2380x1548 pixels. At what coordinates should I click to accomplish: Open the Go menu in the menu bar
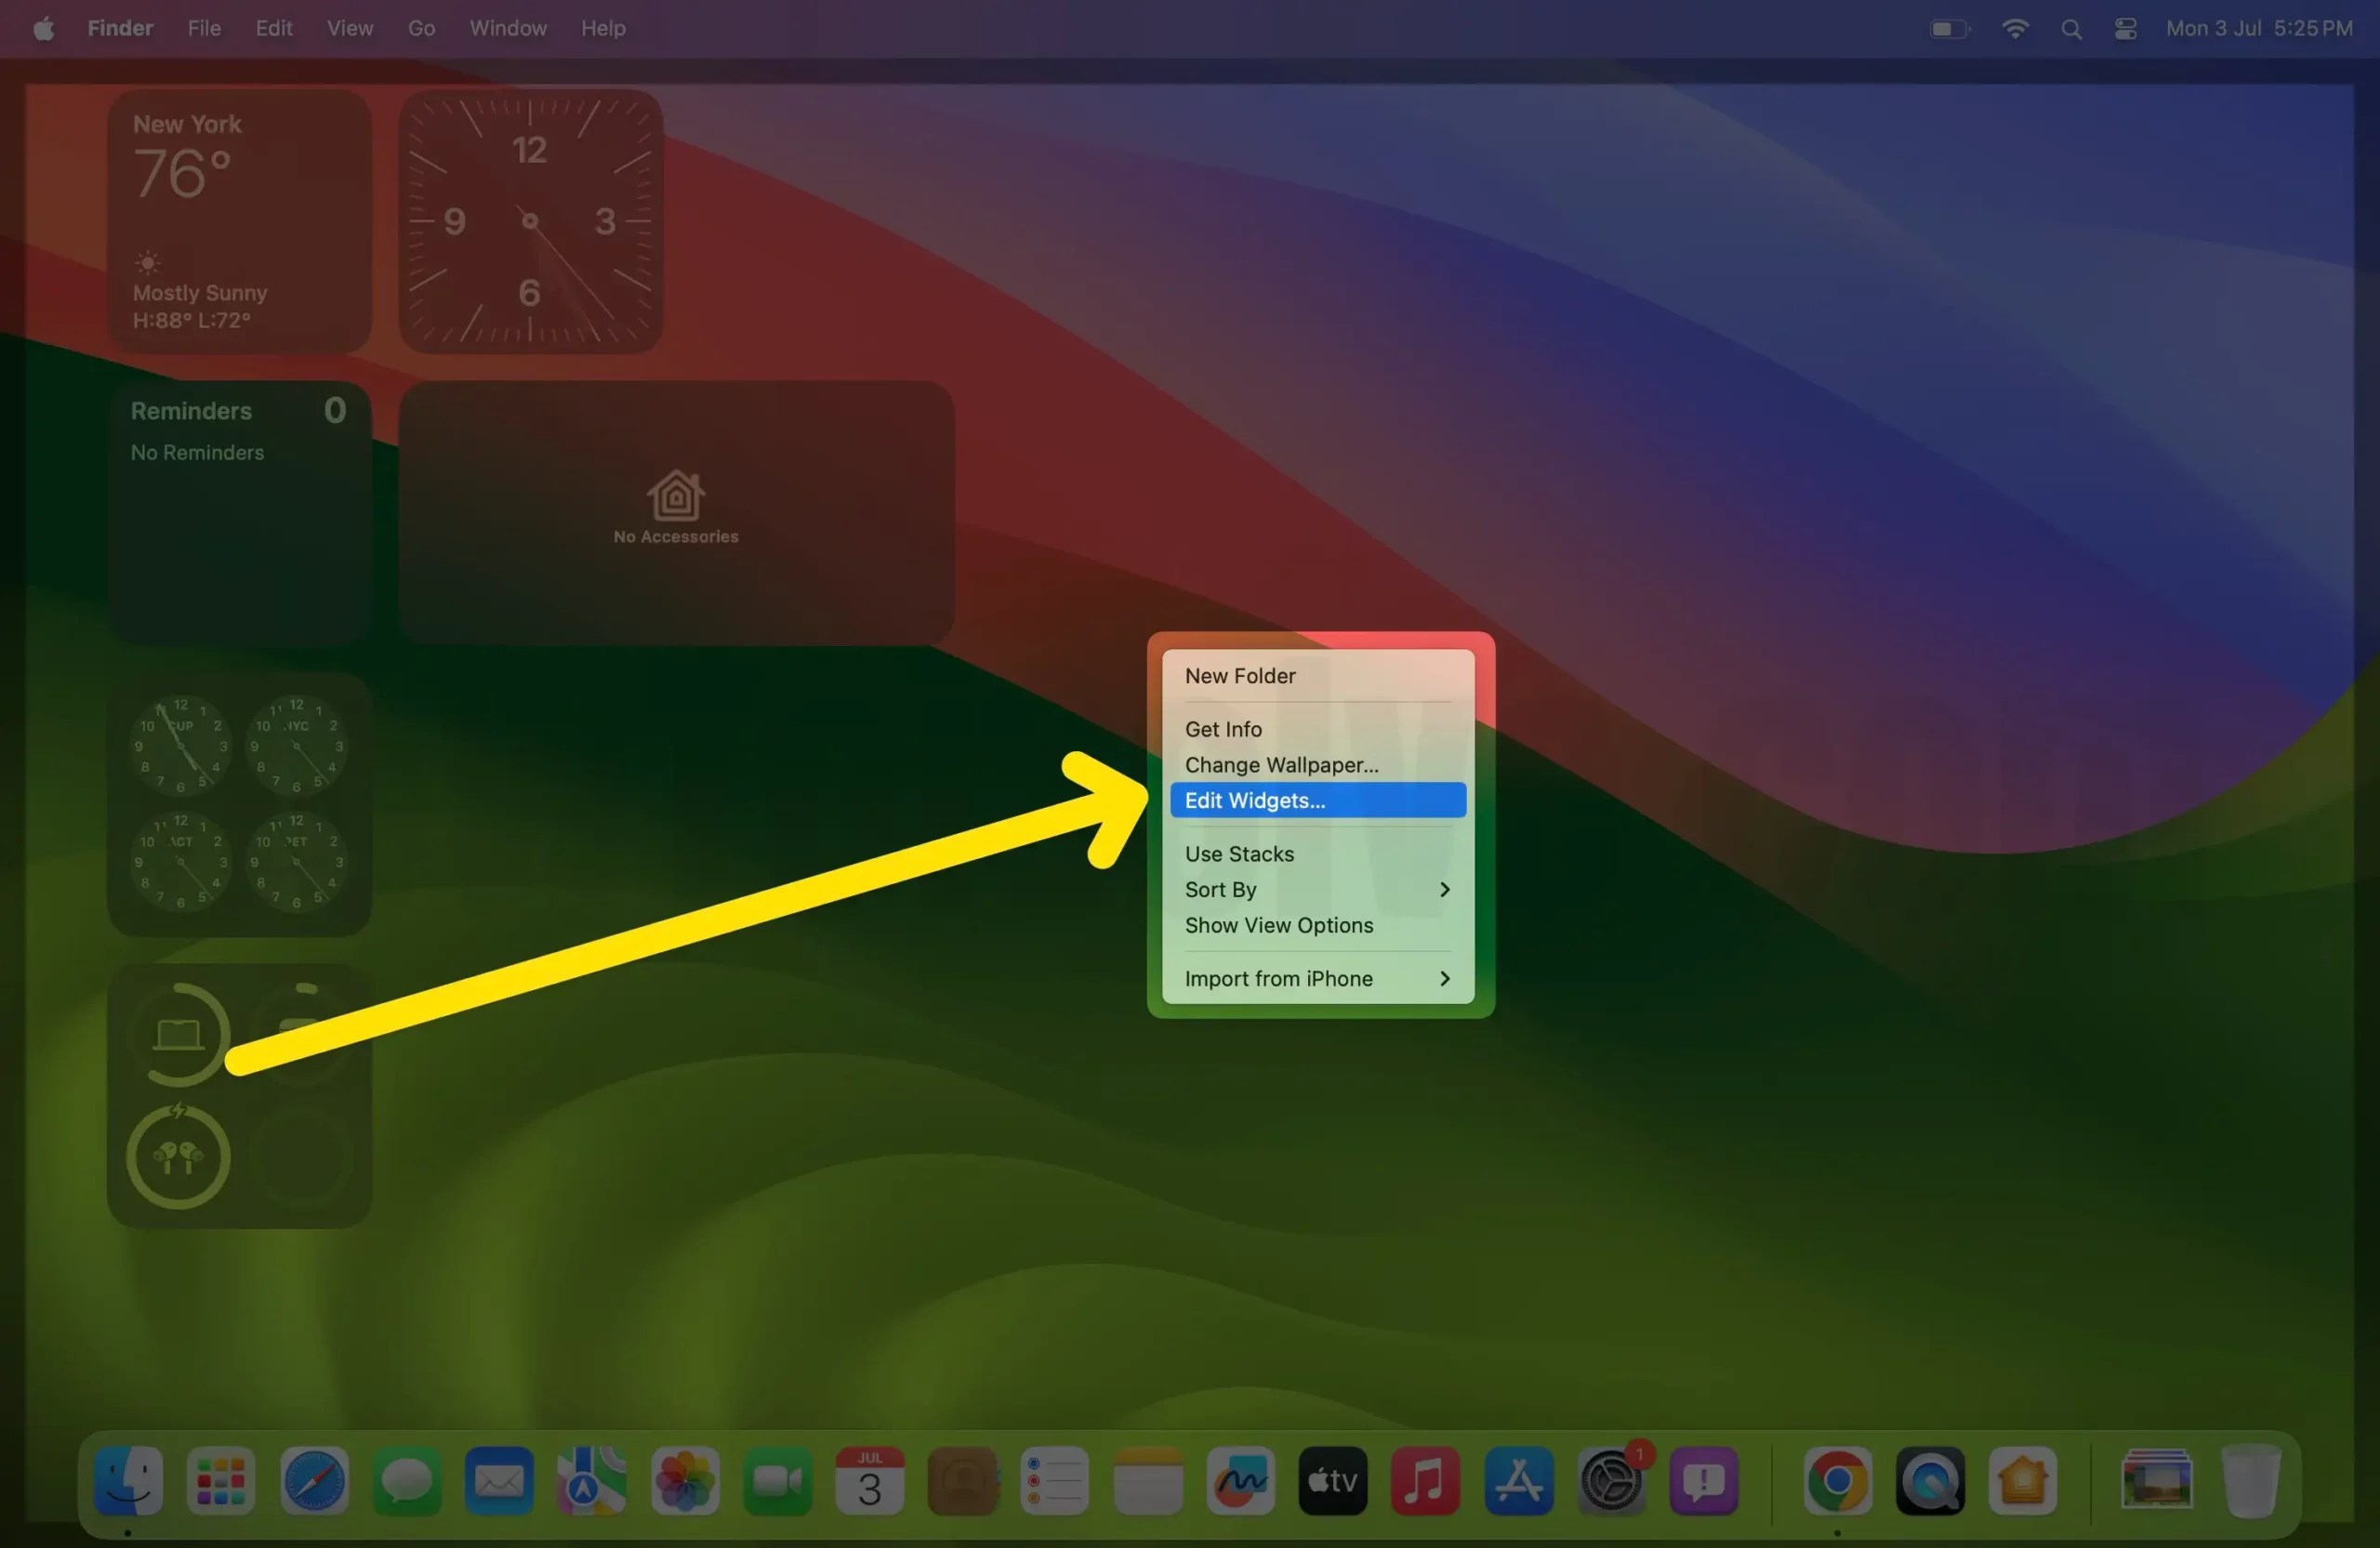pos(420,28)
